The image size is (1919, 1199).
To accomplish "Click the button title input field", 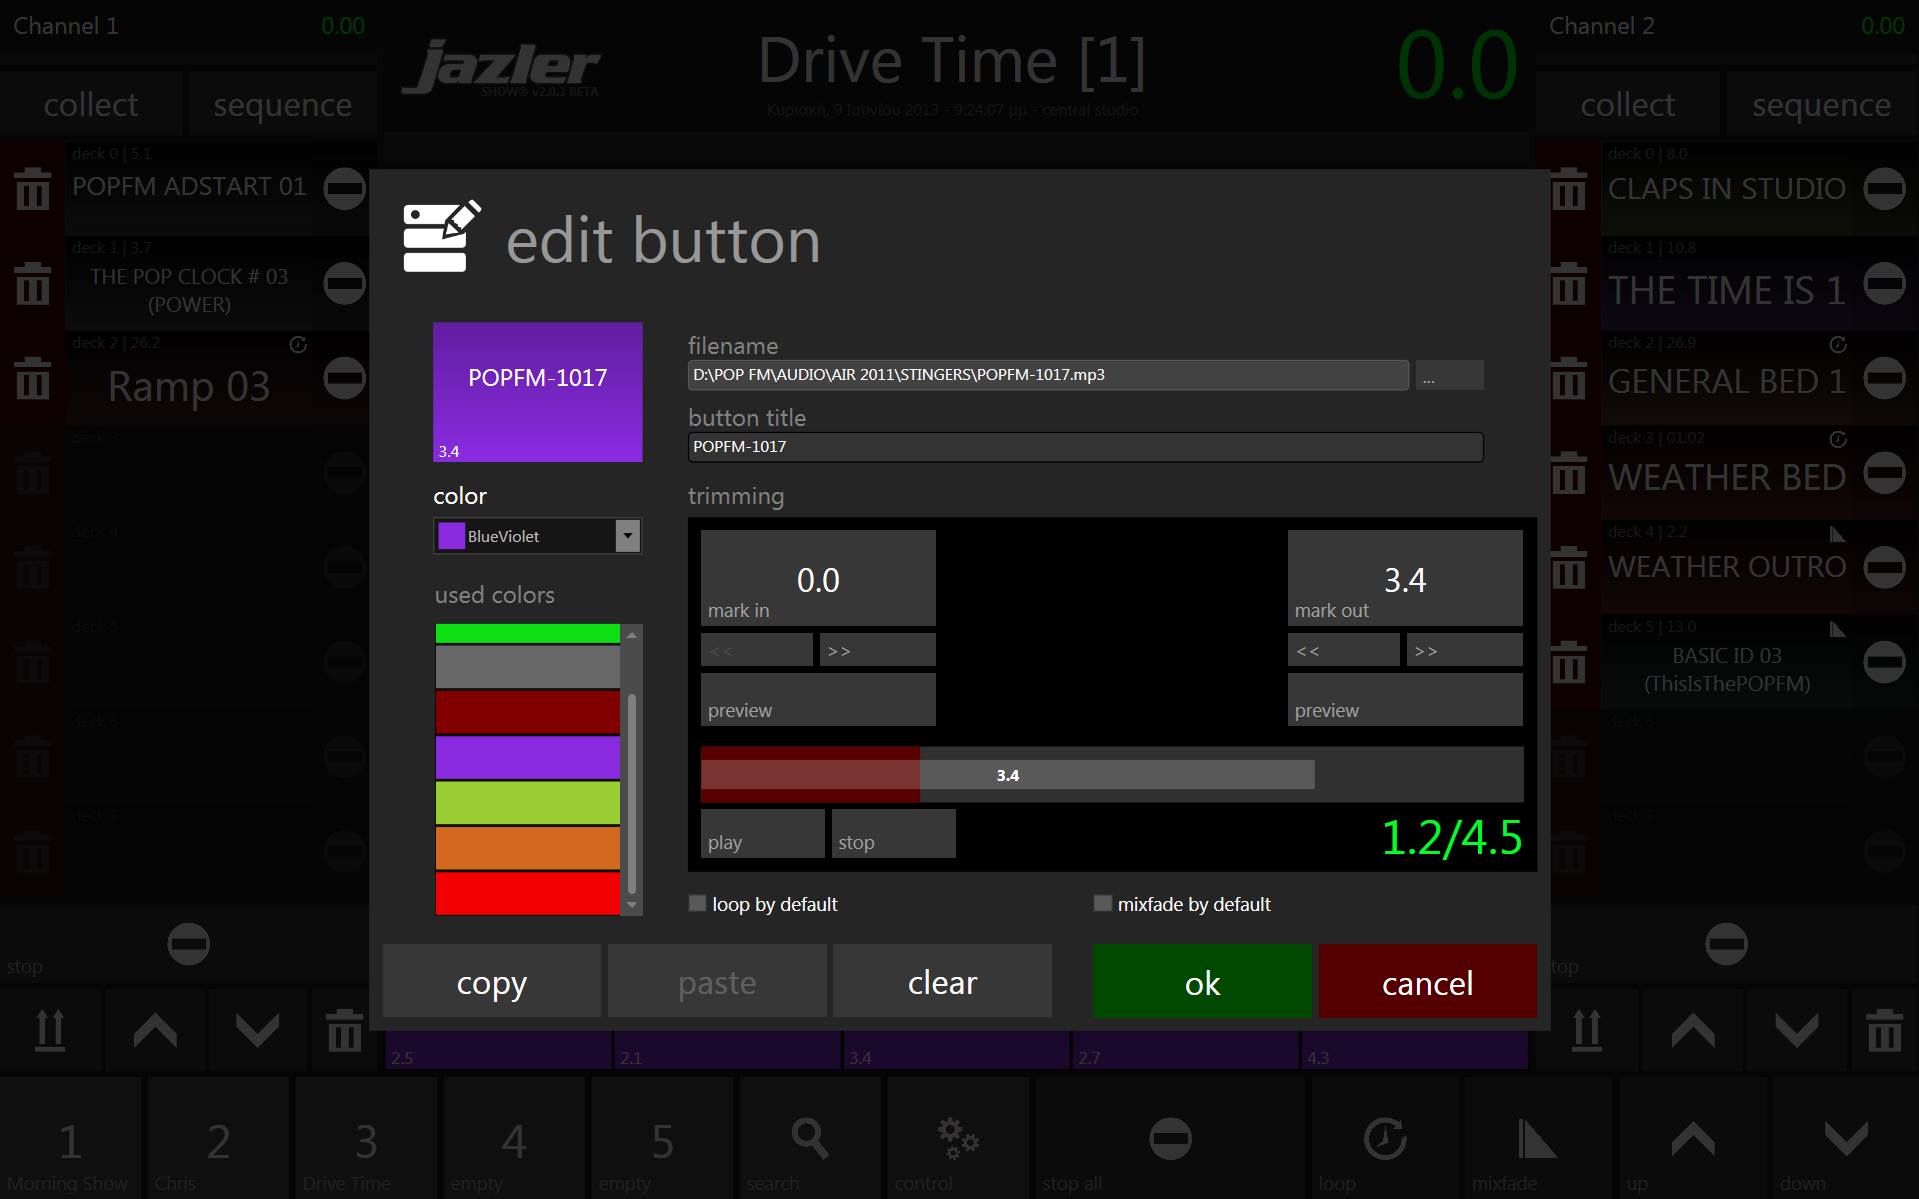I will click(1085, 447).
